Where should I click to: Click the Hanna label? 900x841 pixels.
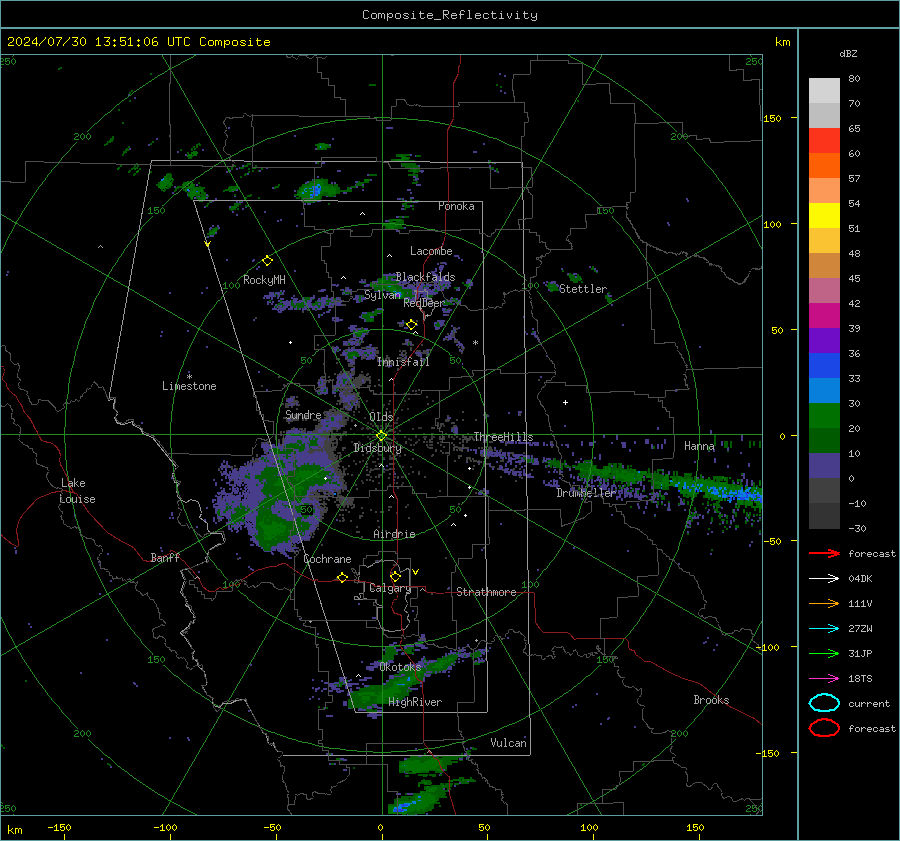[699, 446]
